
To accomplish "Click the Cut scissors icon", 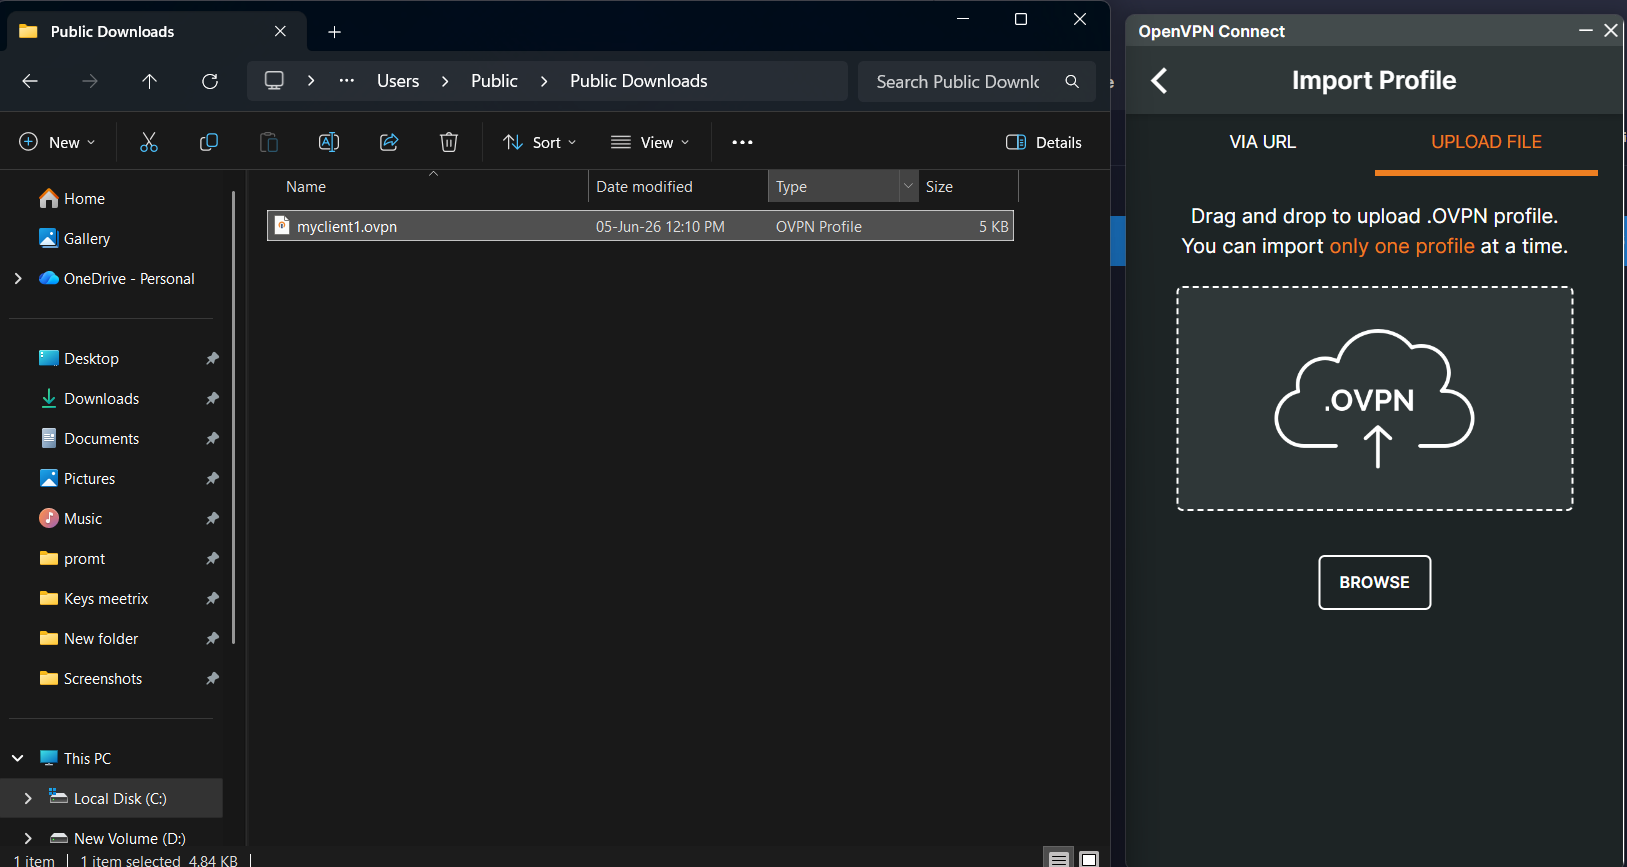I will 149,142.
